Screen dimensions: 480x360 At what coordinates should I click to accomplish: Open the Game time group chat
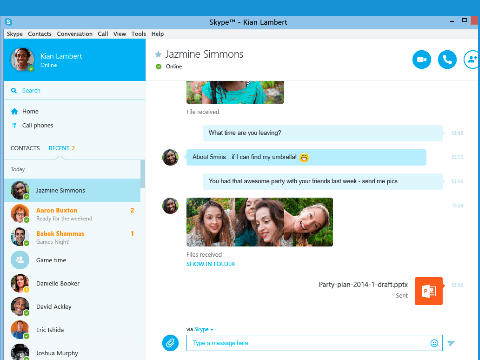72,260
